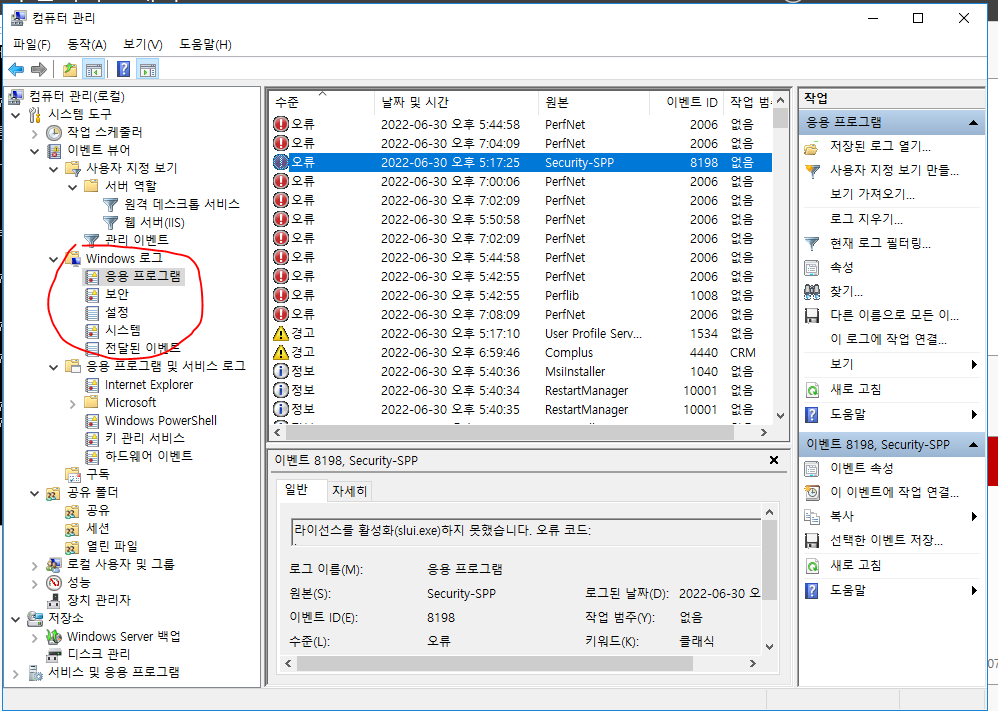Viewport: 998px width, 711px height.
Task: Select Complus warning event 4440 row
Action: tap(521, 353)
